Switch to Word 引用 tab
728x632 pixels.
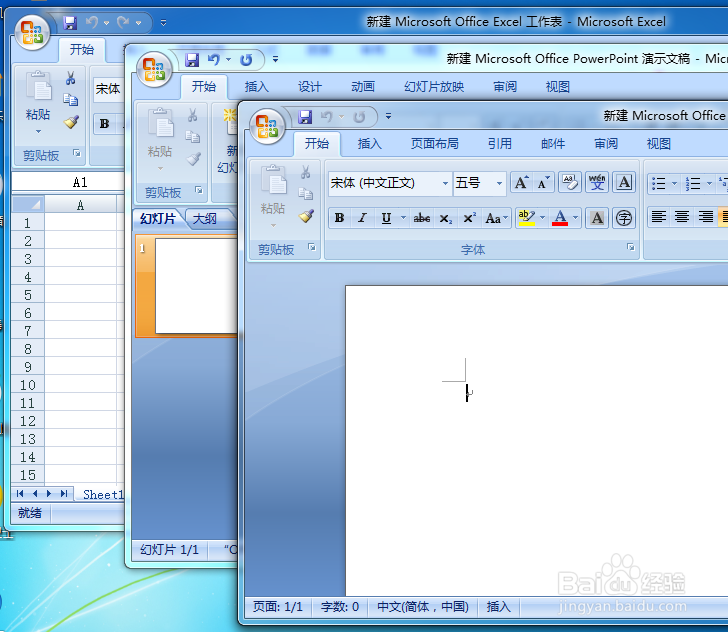point(500,143)
